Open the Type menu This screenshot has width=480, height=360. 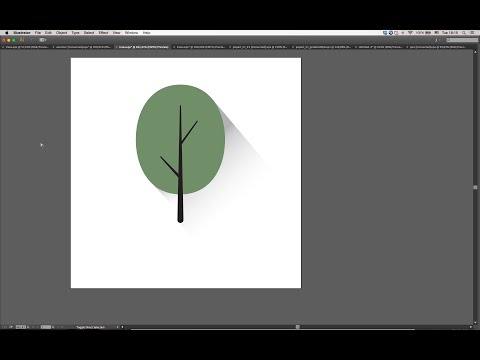point(75,33)
